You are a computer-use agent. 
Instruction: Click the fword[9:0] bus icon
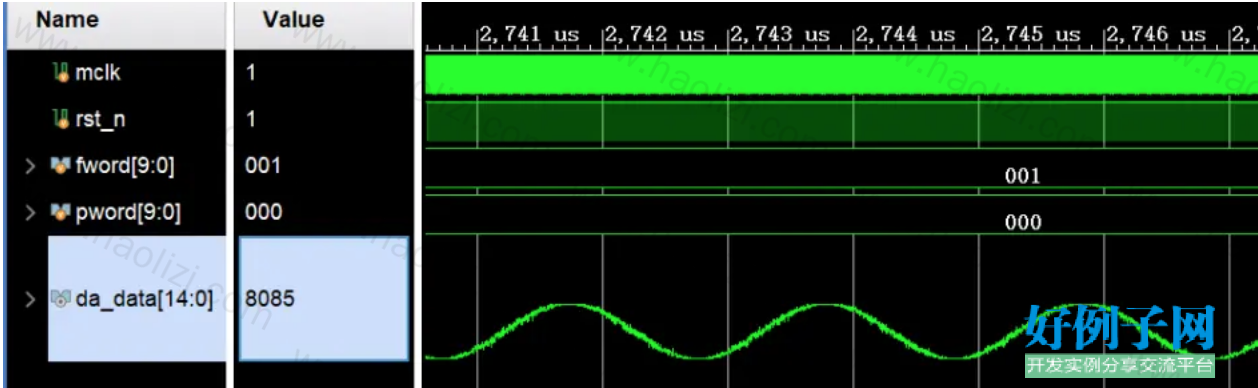tap(61, 166)
